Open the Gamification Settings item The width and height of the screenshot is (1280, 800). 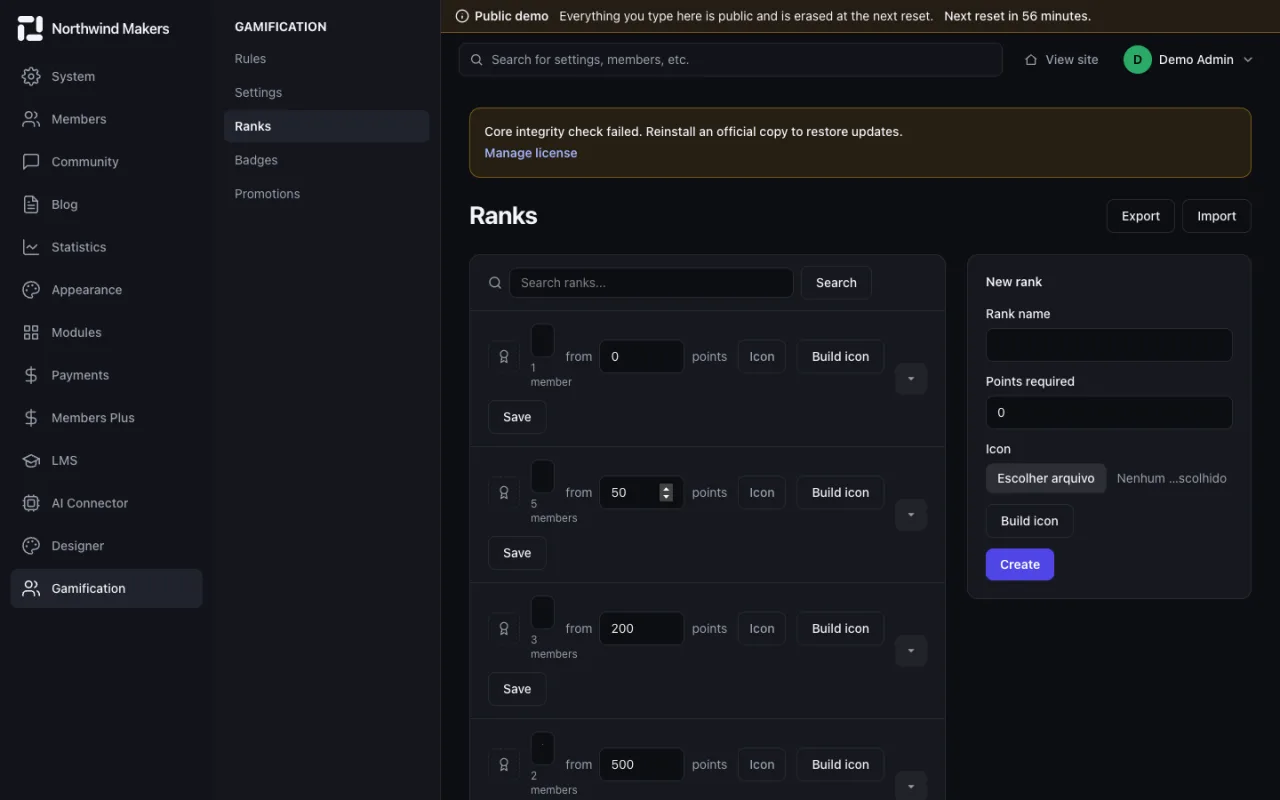pos(326,92)
